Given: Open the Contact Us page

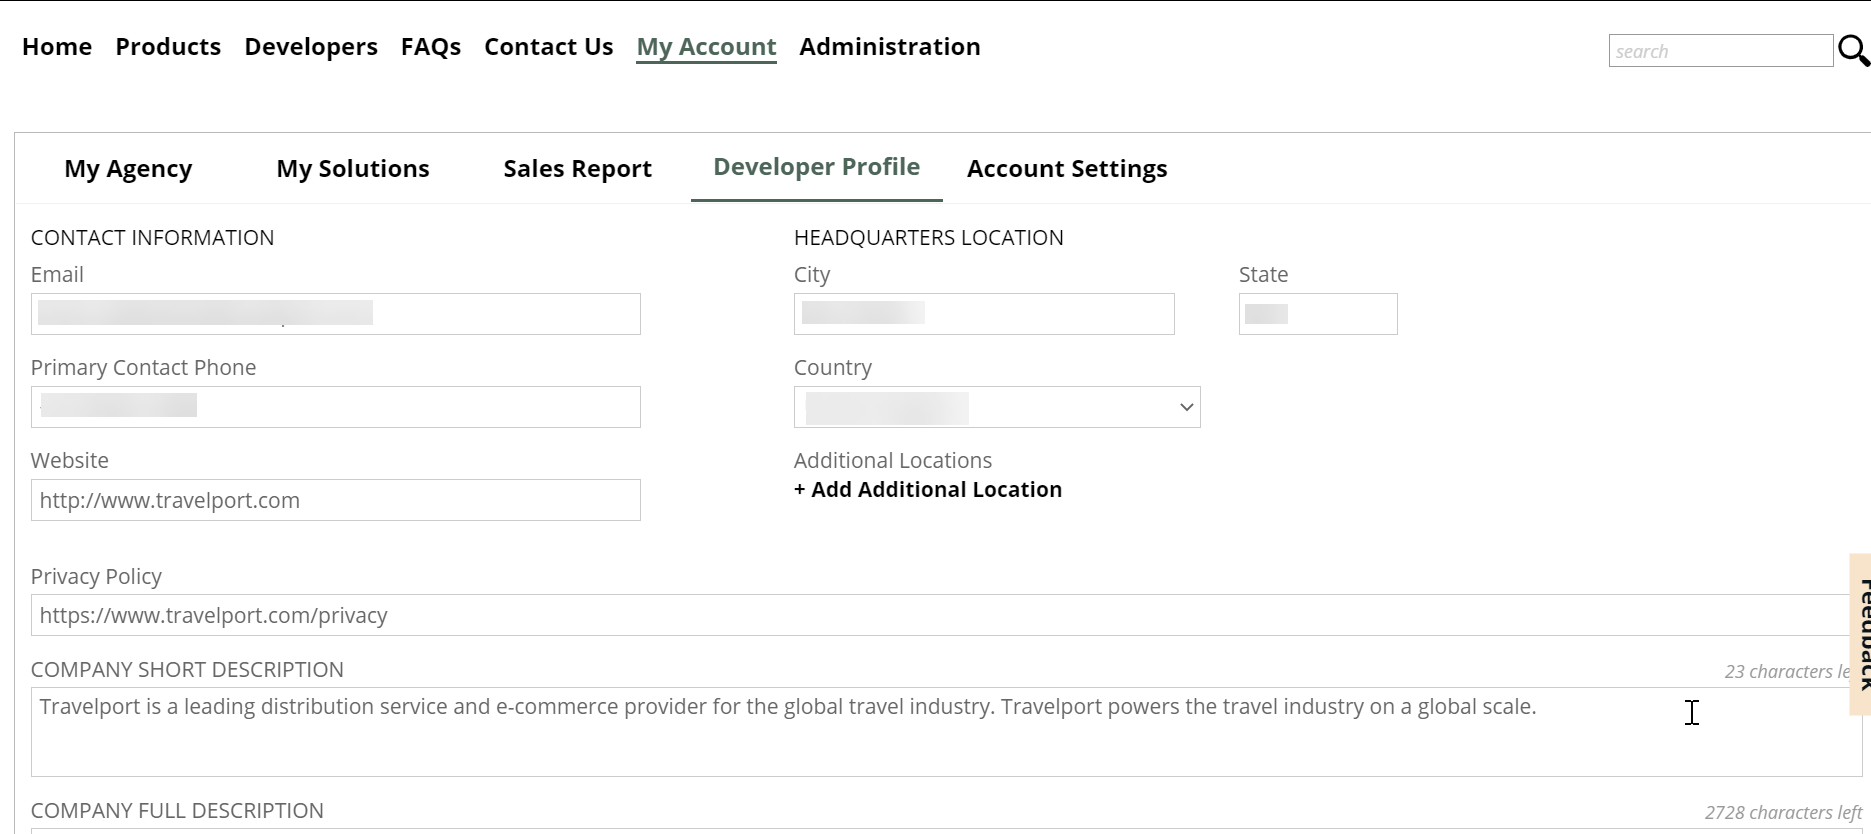Looking at the screenshot, I should click(x=549, y=47).
